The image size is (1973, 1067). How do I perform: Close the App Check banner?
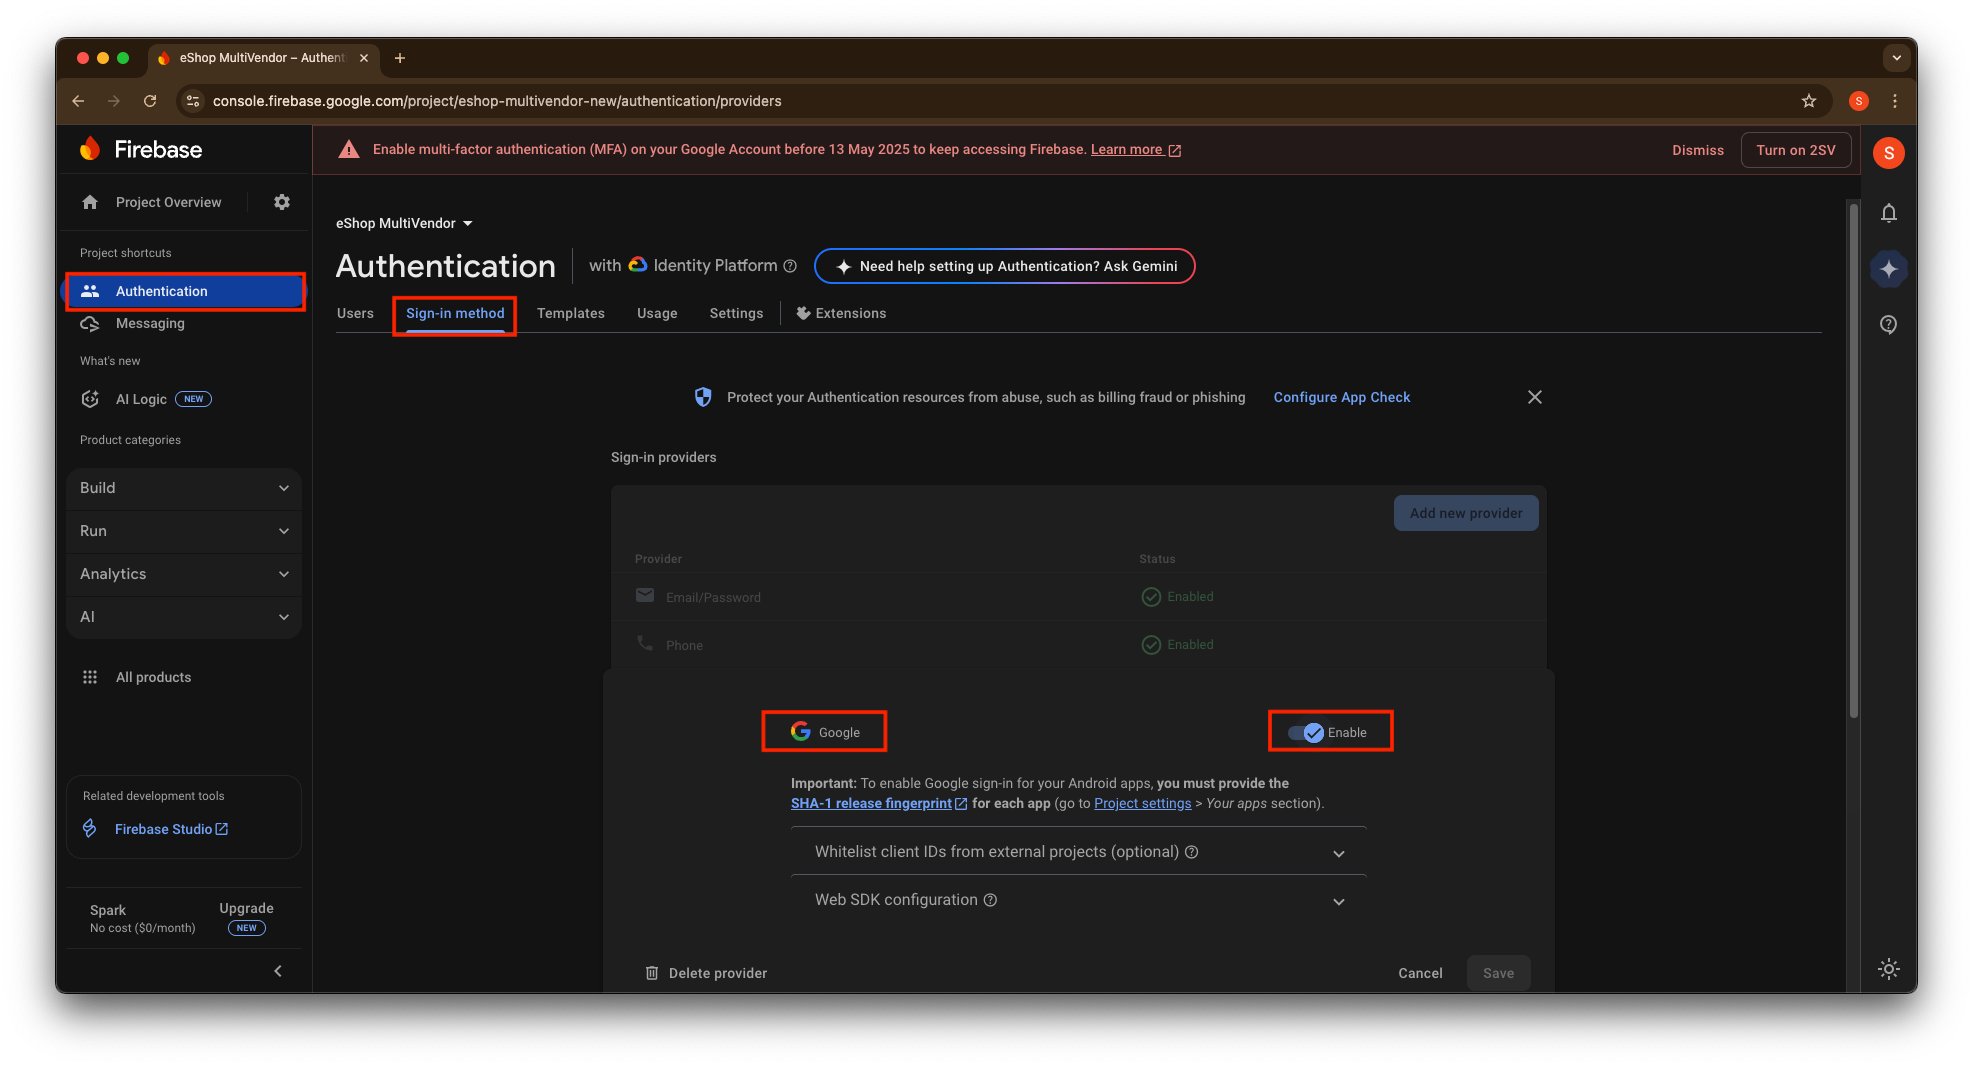1534,397
